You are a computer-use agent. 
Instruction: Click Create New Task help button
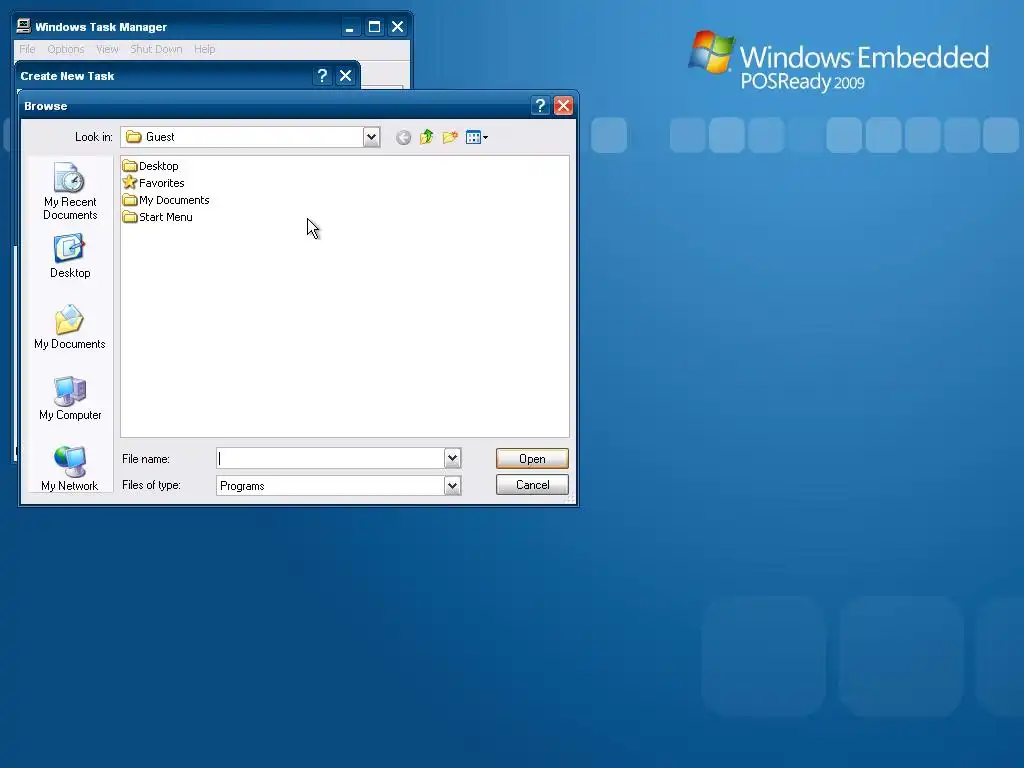(x=322, y=76)
